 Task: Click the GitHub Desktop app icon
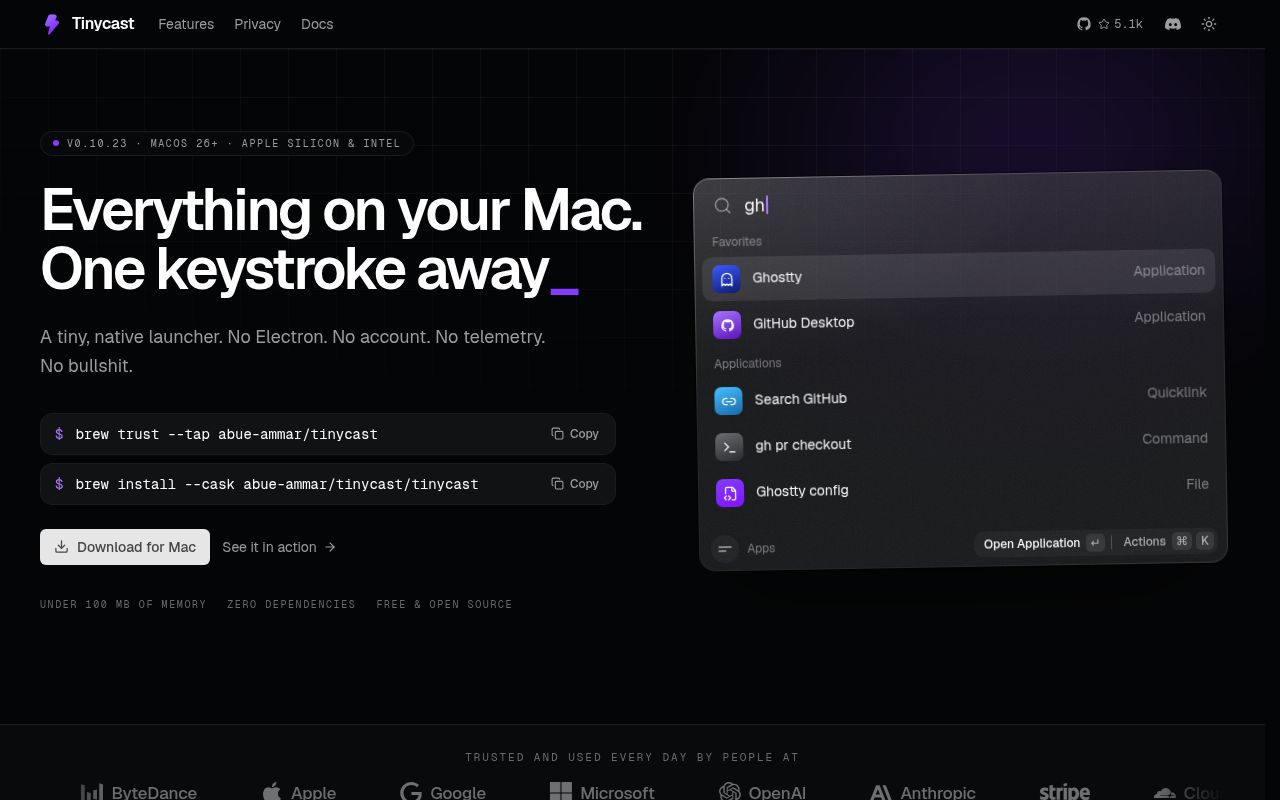(727, 324)
